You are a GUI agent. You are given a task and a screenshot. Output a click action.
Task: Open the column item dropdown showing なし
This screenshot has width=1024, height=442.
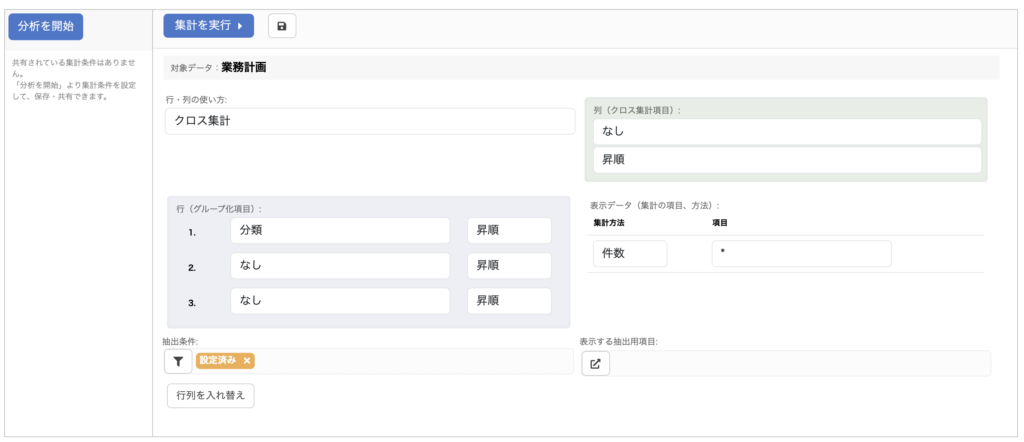787,132
